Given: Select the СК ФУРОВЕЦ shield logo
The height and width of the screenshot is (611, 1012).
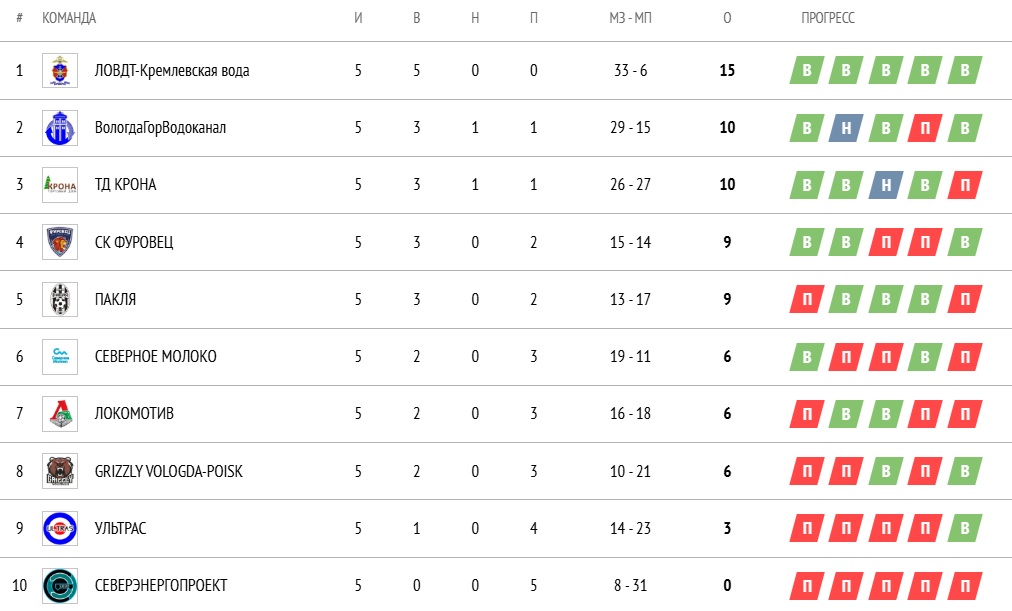Looking at the screenshot, I should tap(59, 242).
